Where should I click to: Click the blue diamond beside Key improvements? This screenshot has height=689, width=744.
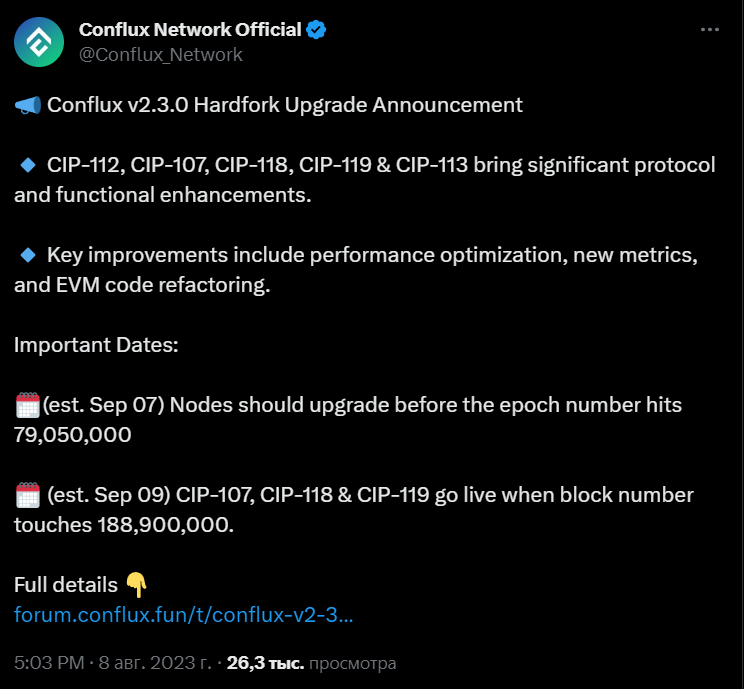point(28,254)
